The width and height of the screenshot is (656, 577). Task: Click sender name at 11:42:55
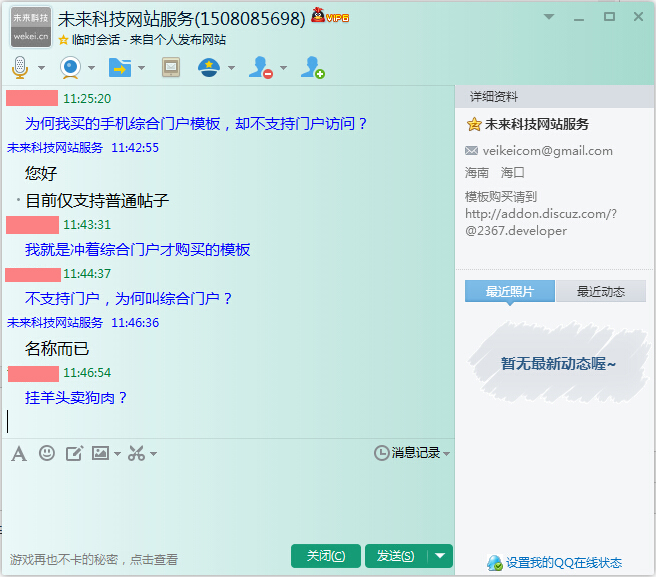55,147
